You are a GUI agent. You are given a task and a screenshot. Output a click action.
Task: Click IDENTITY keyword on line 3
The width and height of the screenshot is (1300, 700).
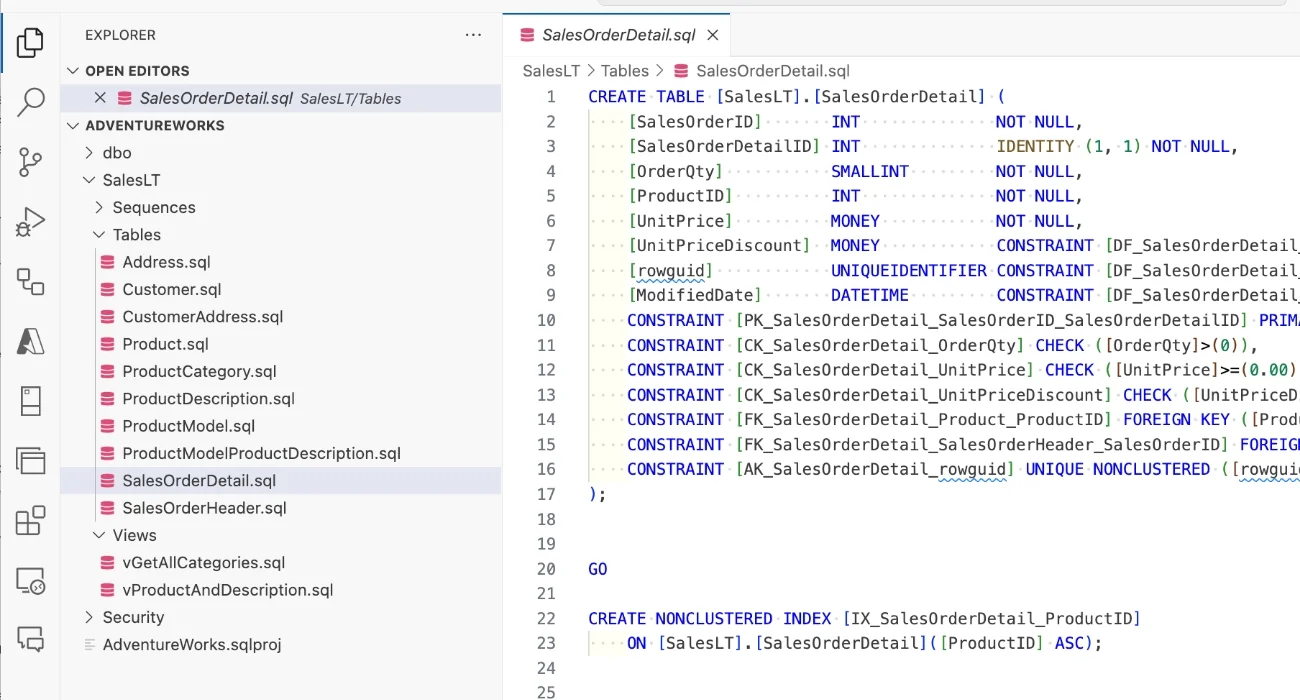coord(1035,147)
